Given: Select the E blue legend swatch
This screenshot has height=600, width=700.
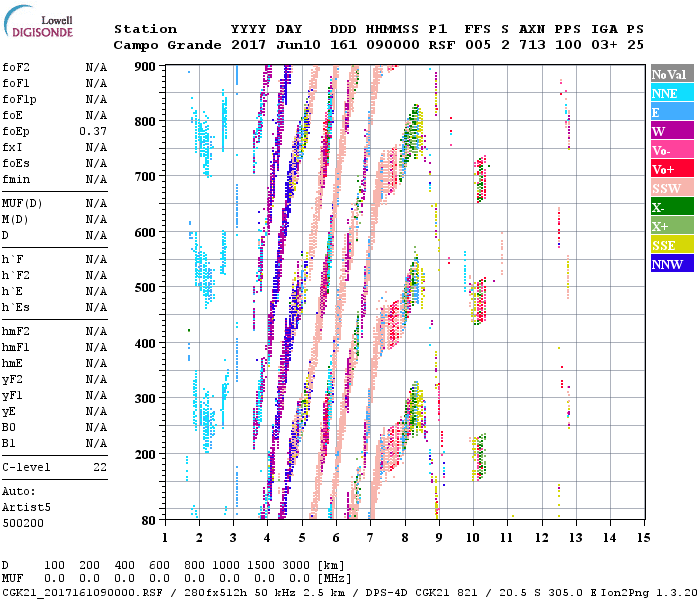Looking at the screenshot, I should [x=672, y=112].
